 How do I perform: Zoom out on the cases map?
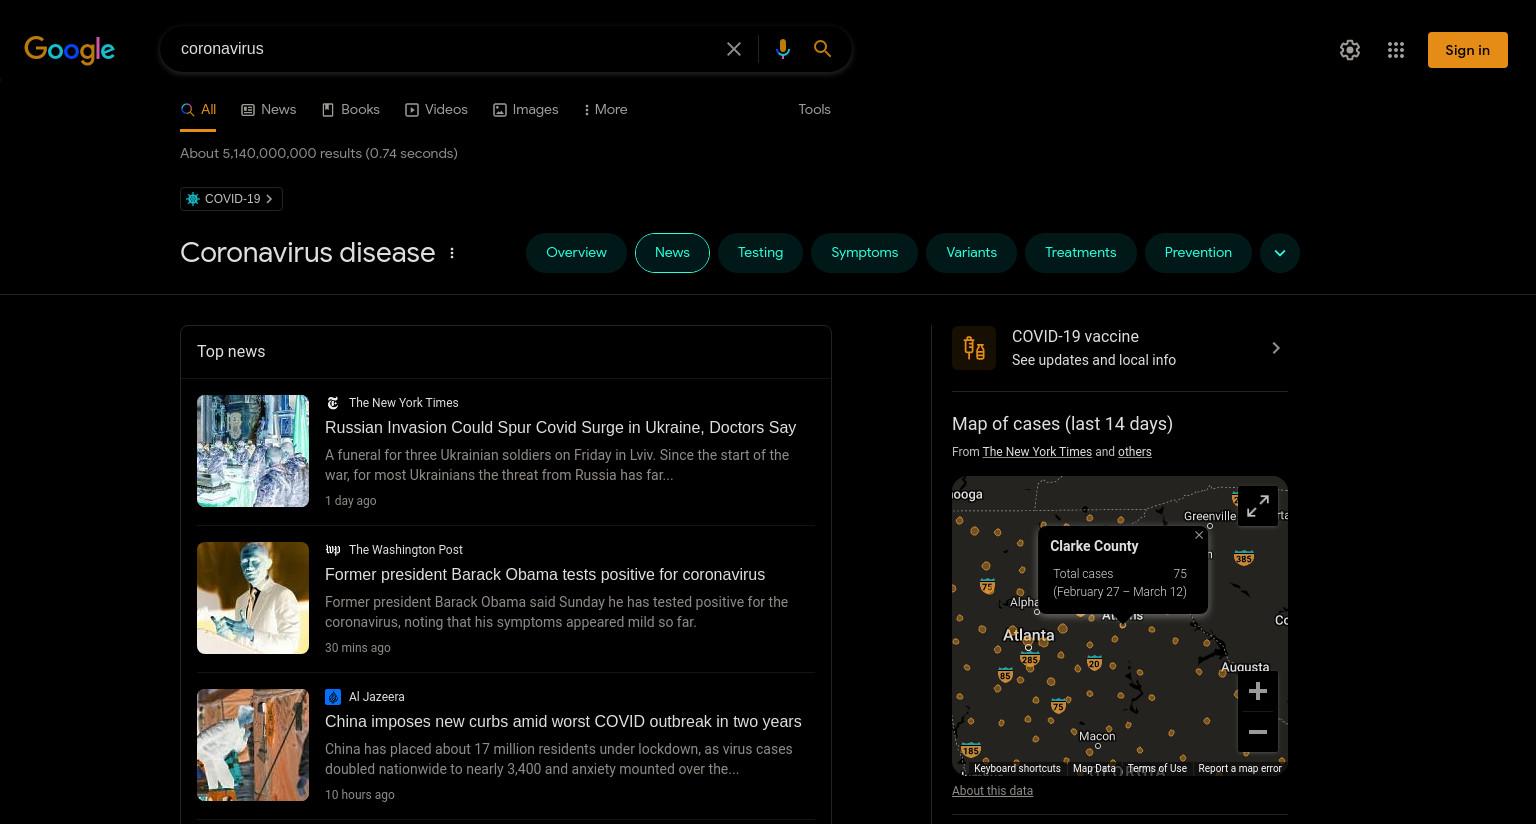coord(1258,732)
